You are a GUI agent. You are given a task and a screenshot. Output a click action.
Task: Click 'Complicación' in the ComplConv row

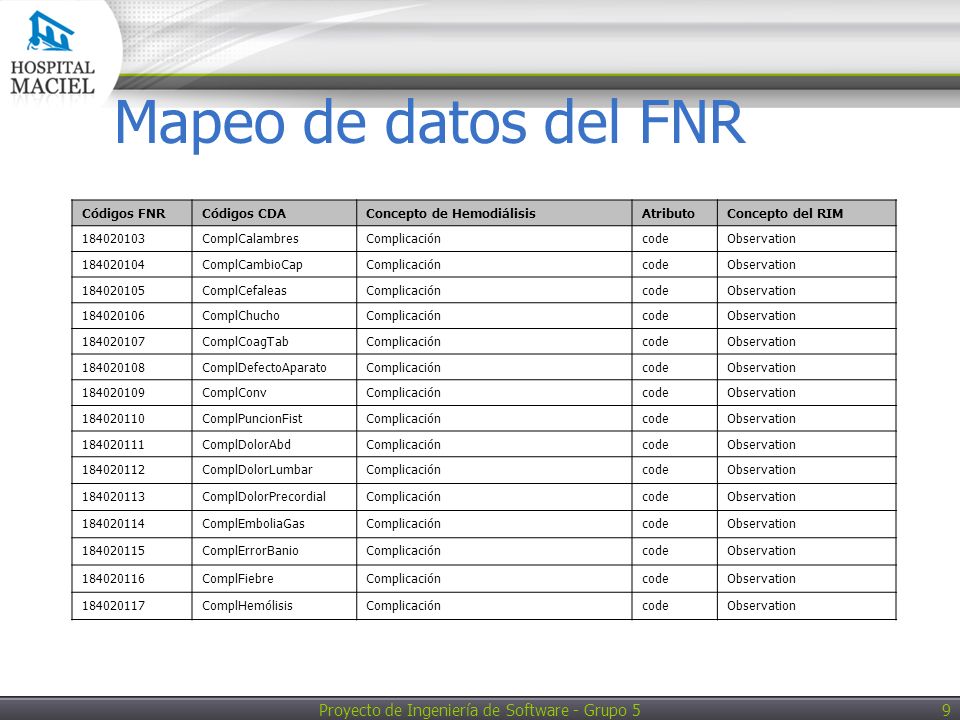(x=403, y=392)
